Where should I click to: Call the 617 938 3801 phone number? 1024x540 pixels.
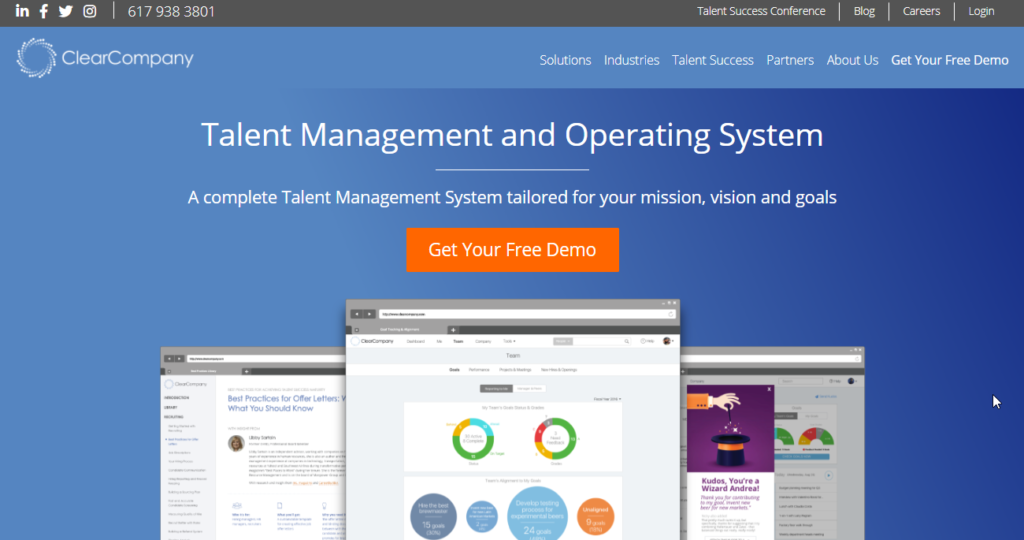point(171,11)
